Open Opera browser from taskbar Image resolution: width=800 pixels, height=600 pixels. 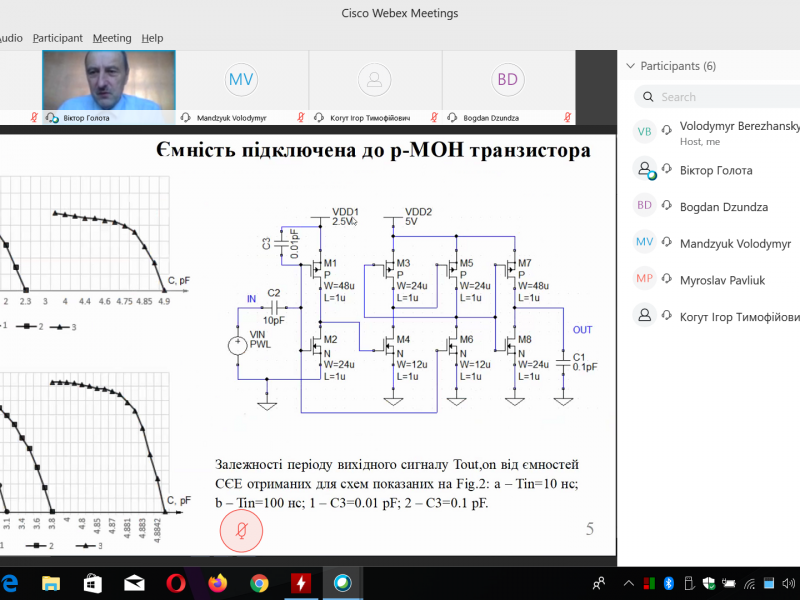[176, 583]
